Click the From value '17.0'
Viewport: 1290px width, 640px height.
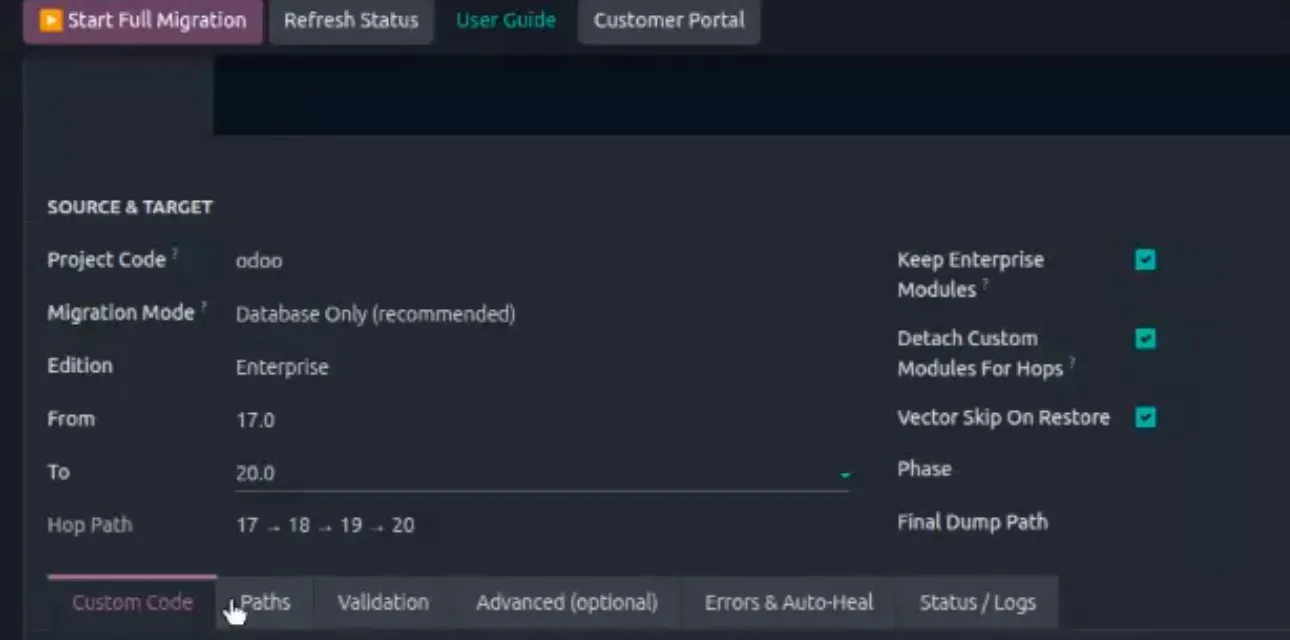(x=255, y=420)
